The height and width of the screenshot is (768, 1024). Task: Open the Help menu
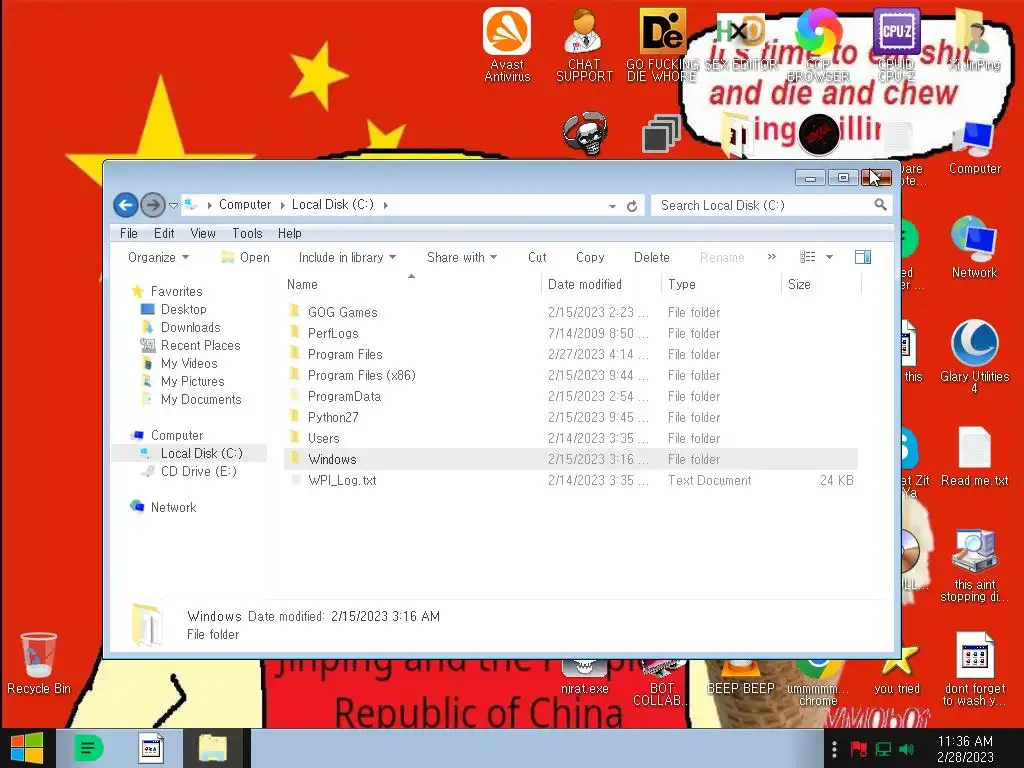(x=289, y=233)
